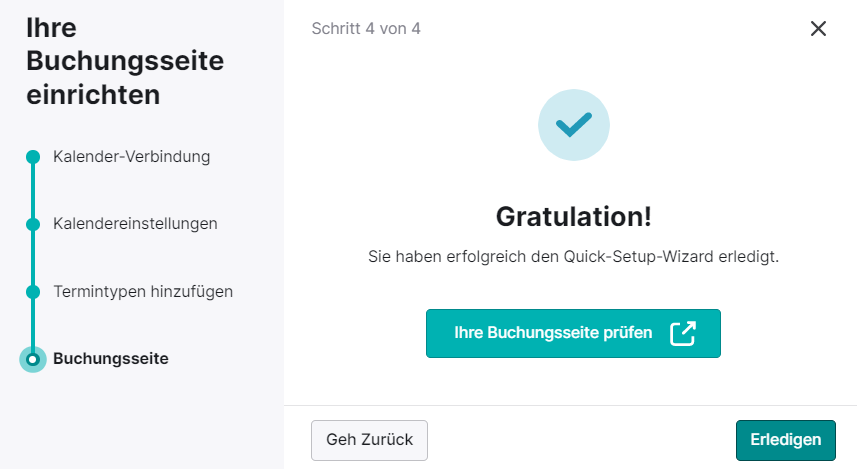Click the progress line above Buchungsseite step
Image resolution: width=857 pixels, height=469 pixels.
click(x=33, y=323)
